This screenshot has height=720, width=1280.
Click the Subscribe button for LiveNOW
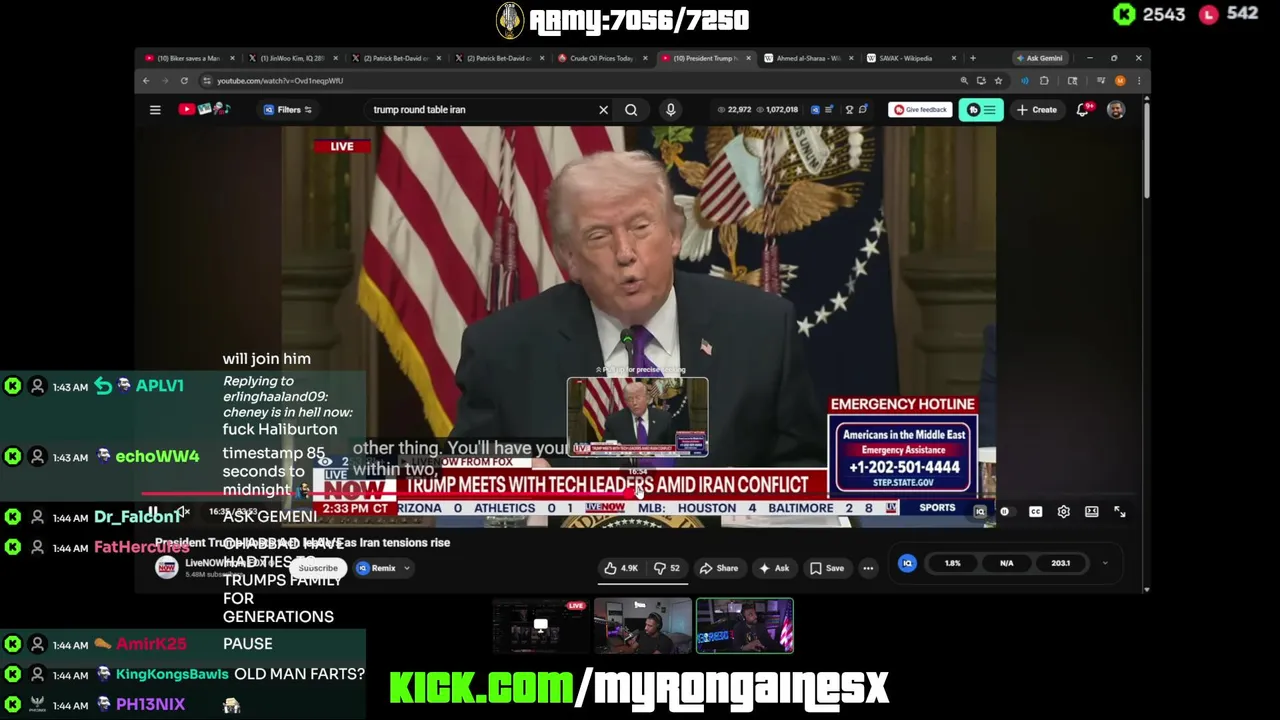pyautogui.click(x=318, y=568)
